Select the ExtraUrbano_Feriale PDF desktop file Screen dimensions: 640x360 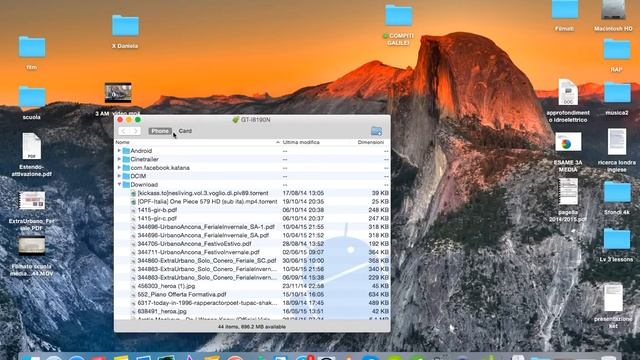(32, 200)
